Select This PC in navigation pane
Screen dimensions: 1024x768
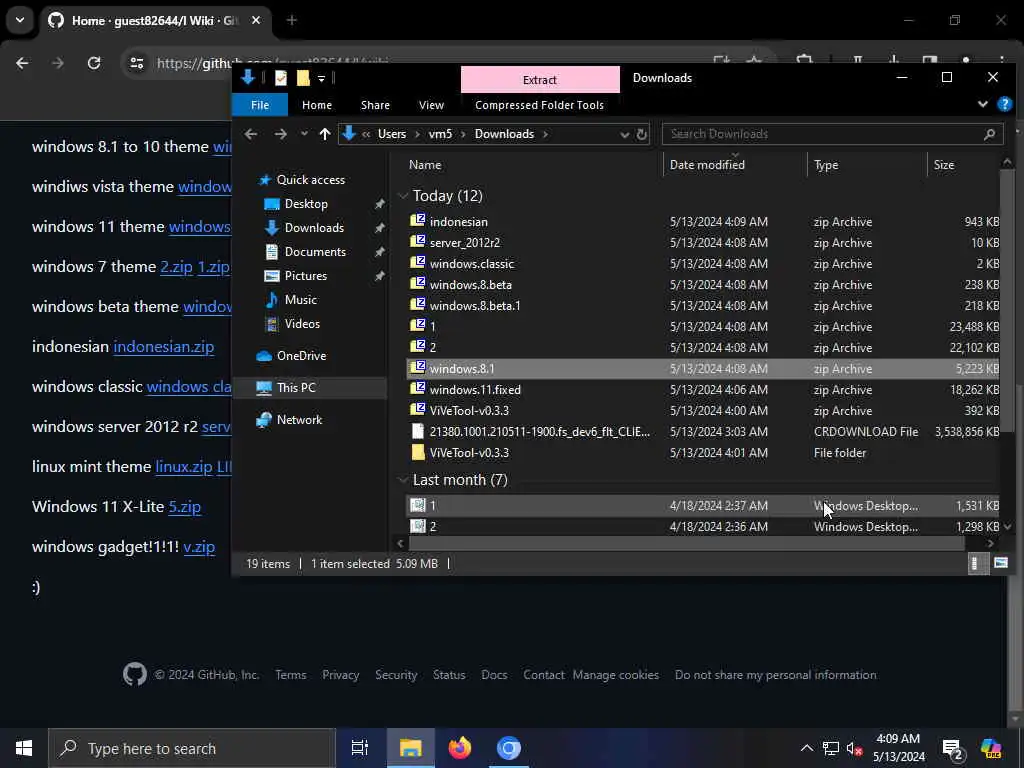[296, 387]
